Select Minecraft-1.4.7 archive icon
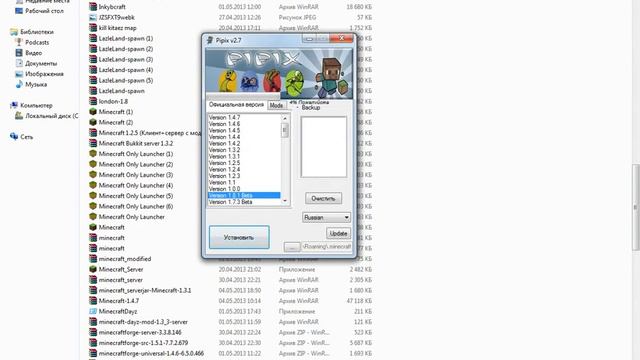The image size is (640, 360). click(x=93, y=301)
